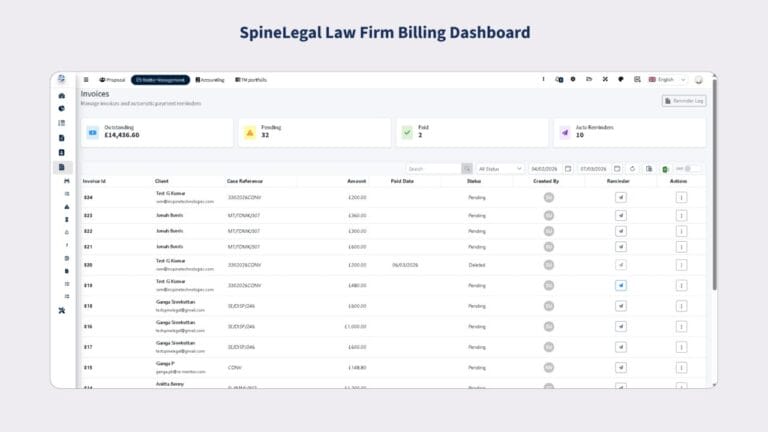
Task: Click the Amount column header
Action: (x=357, y=181)
